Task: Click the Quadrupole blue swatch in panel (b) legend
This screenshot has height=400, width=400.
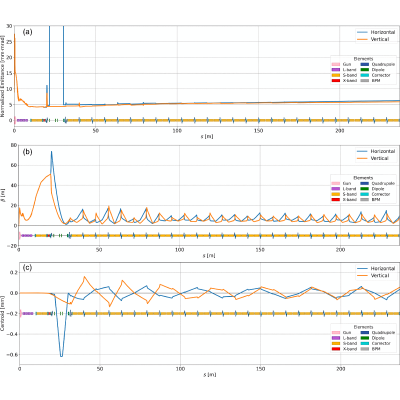Action: (x=365, y=183)
